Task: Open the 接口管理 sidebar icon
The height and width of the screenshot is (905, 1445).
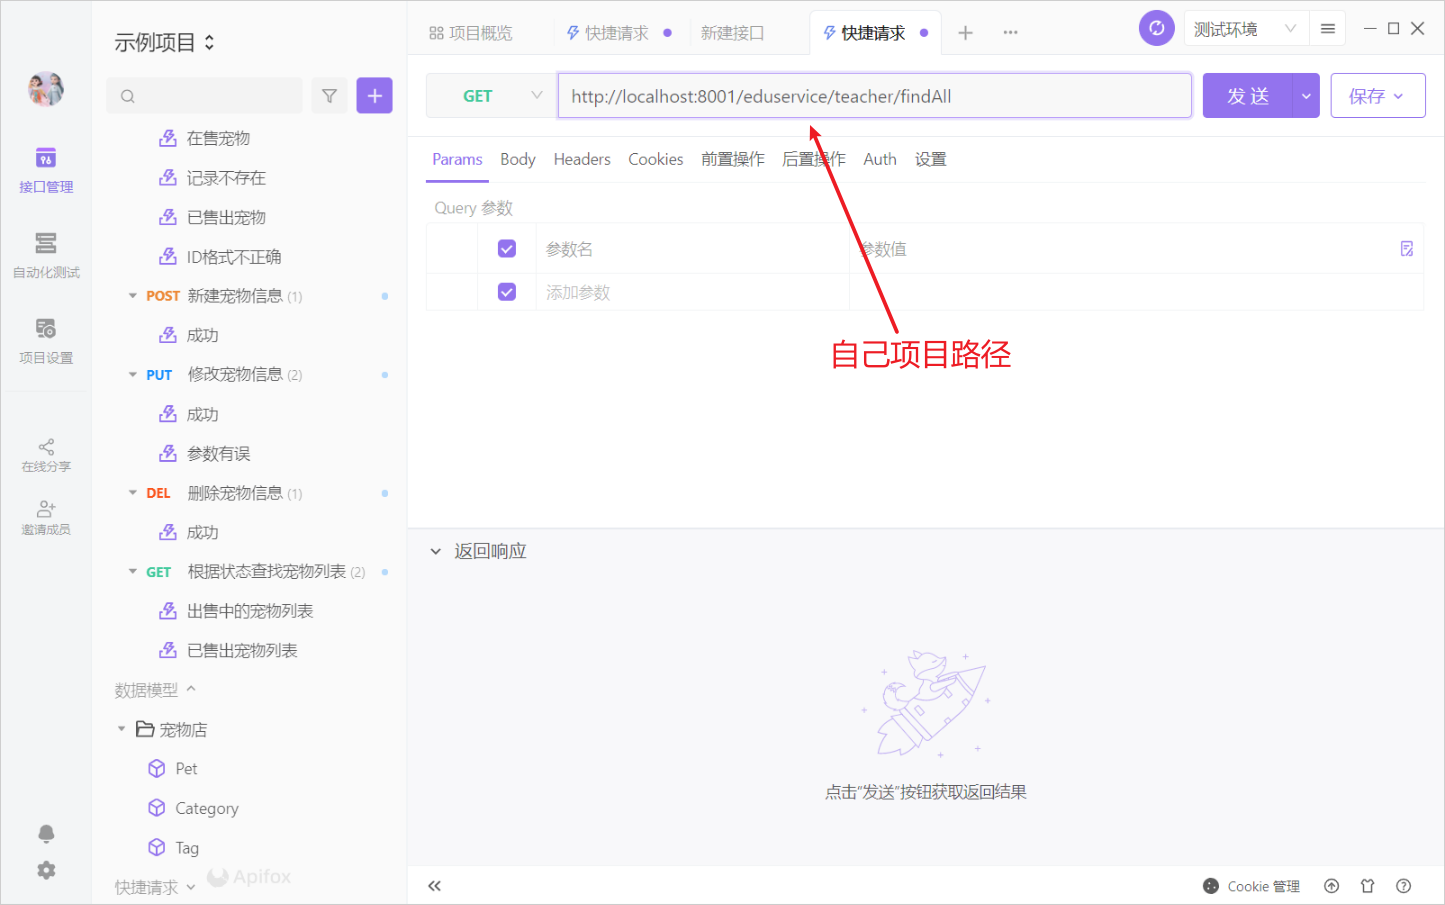Action: coord(45,168)
